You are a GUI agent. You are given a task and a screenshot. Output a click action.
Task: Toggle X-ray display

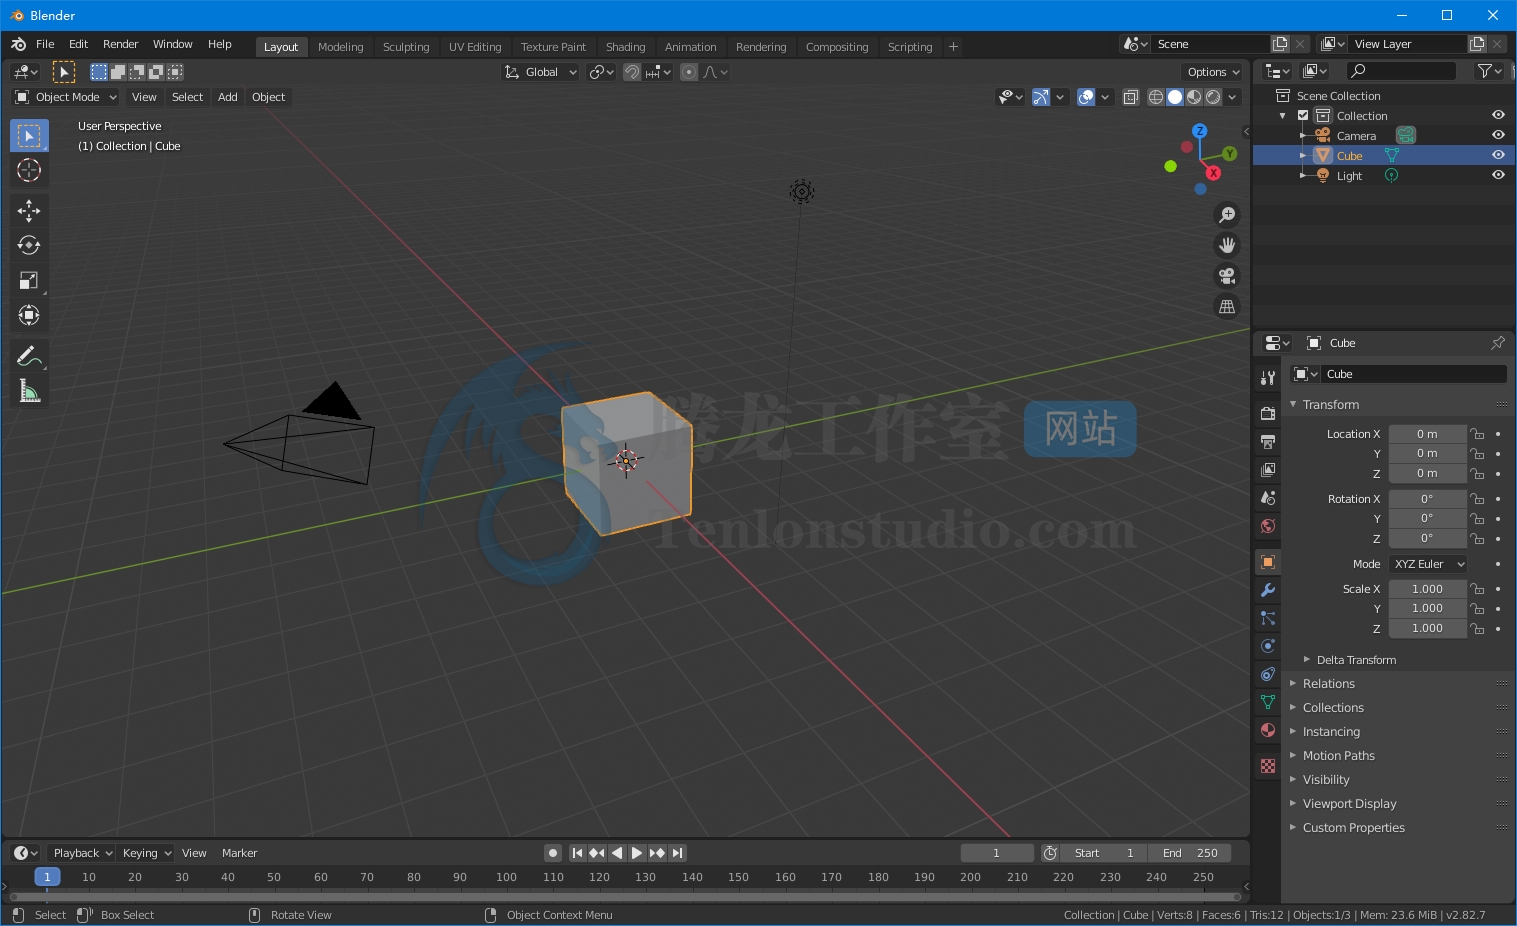point(1131,97)
